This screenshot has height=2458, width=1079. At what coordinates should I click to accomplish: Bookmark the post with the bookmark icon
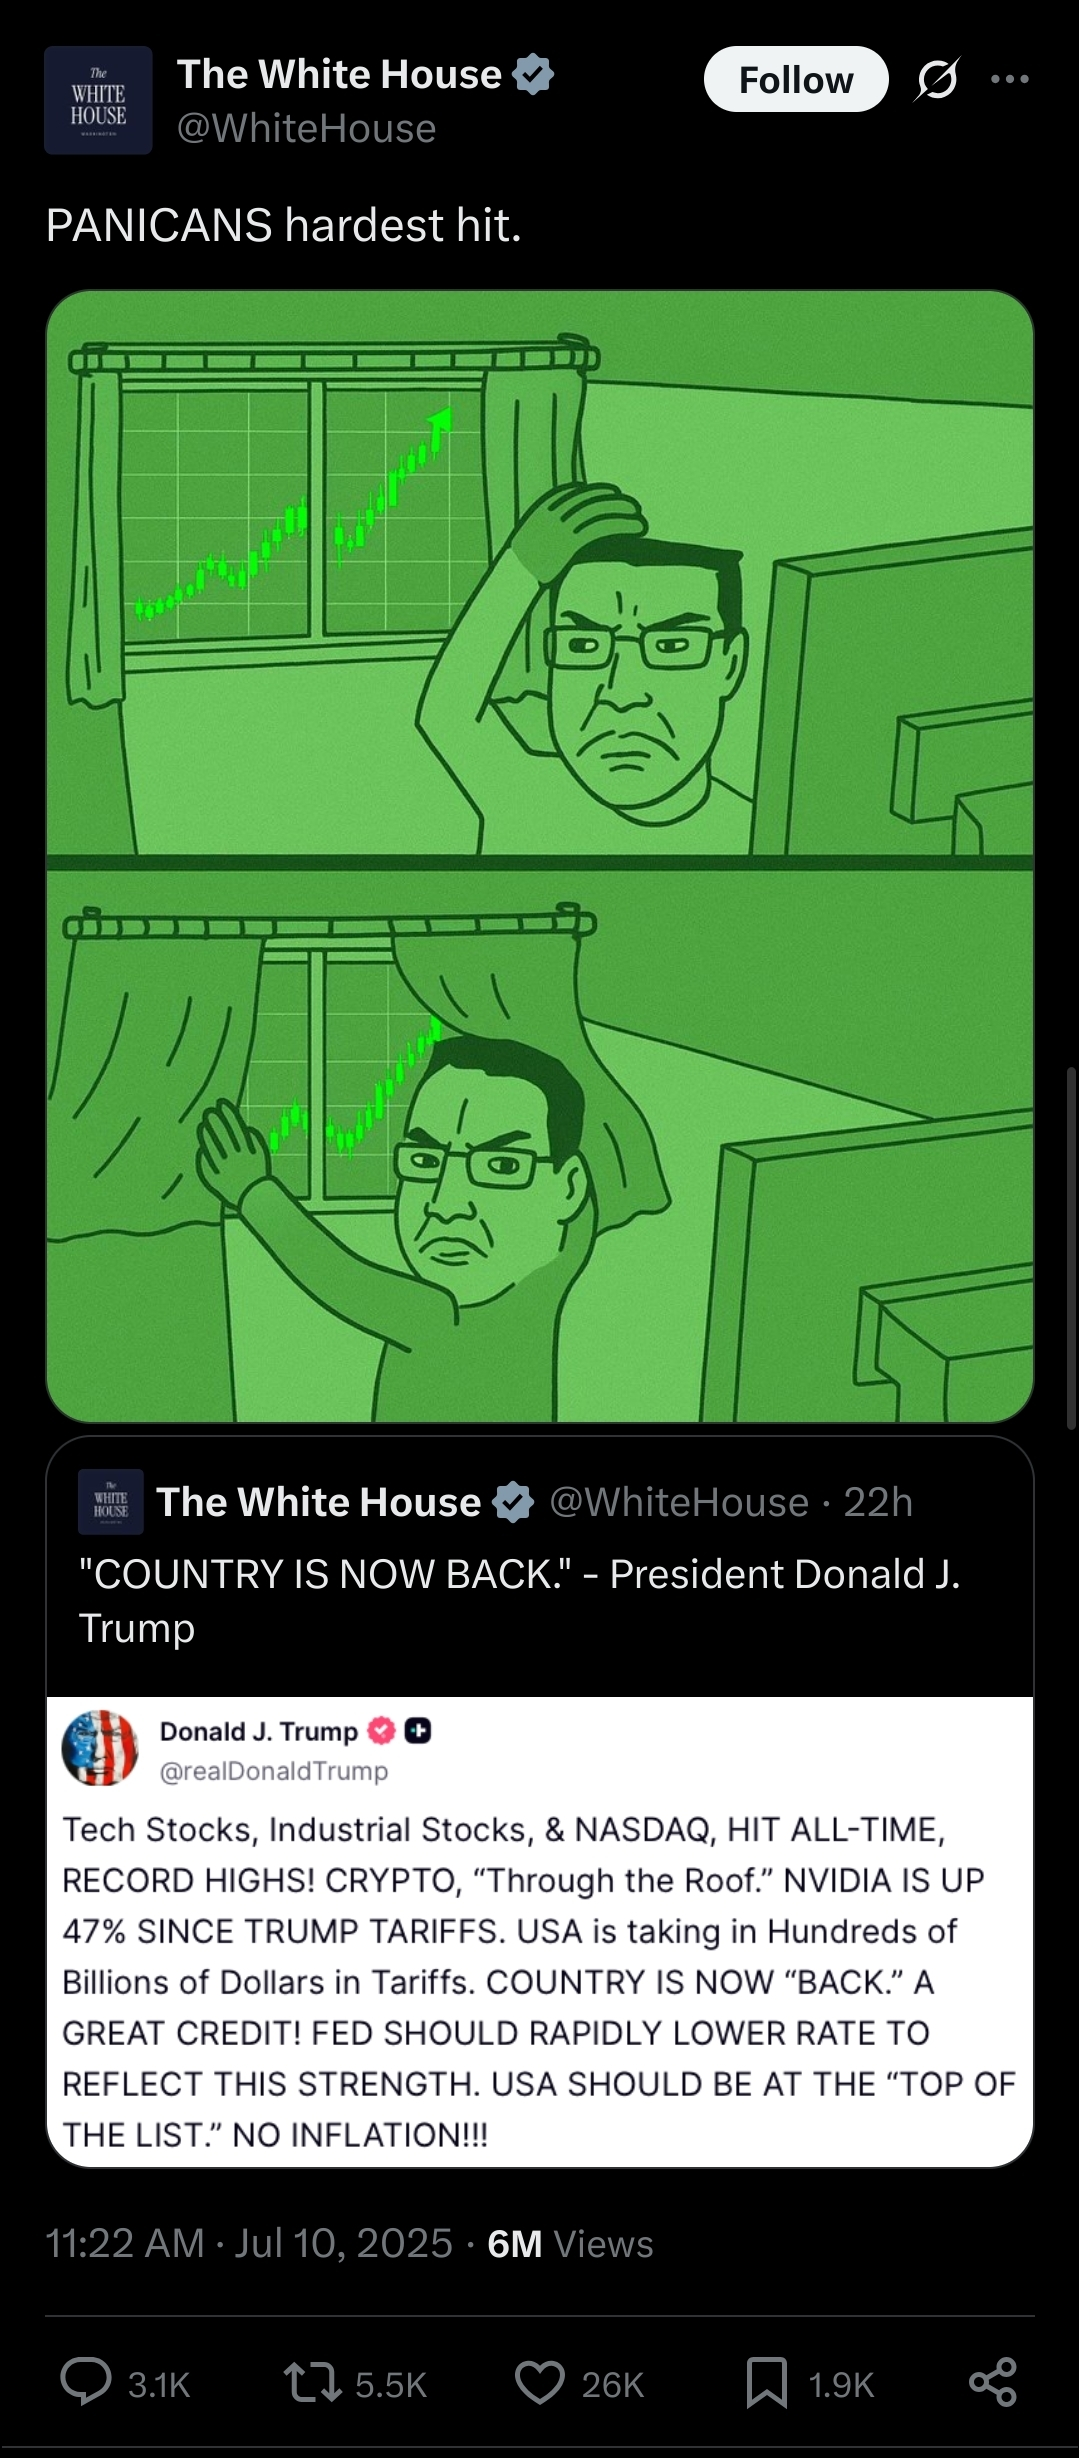point(767,2382)
